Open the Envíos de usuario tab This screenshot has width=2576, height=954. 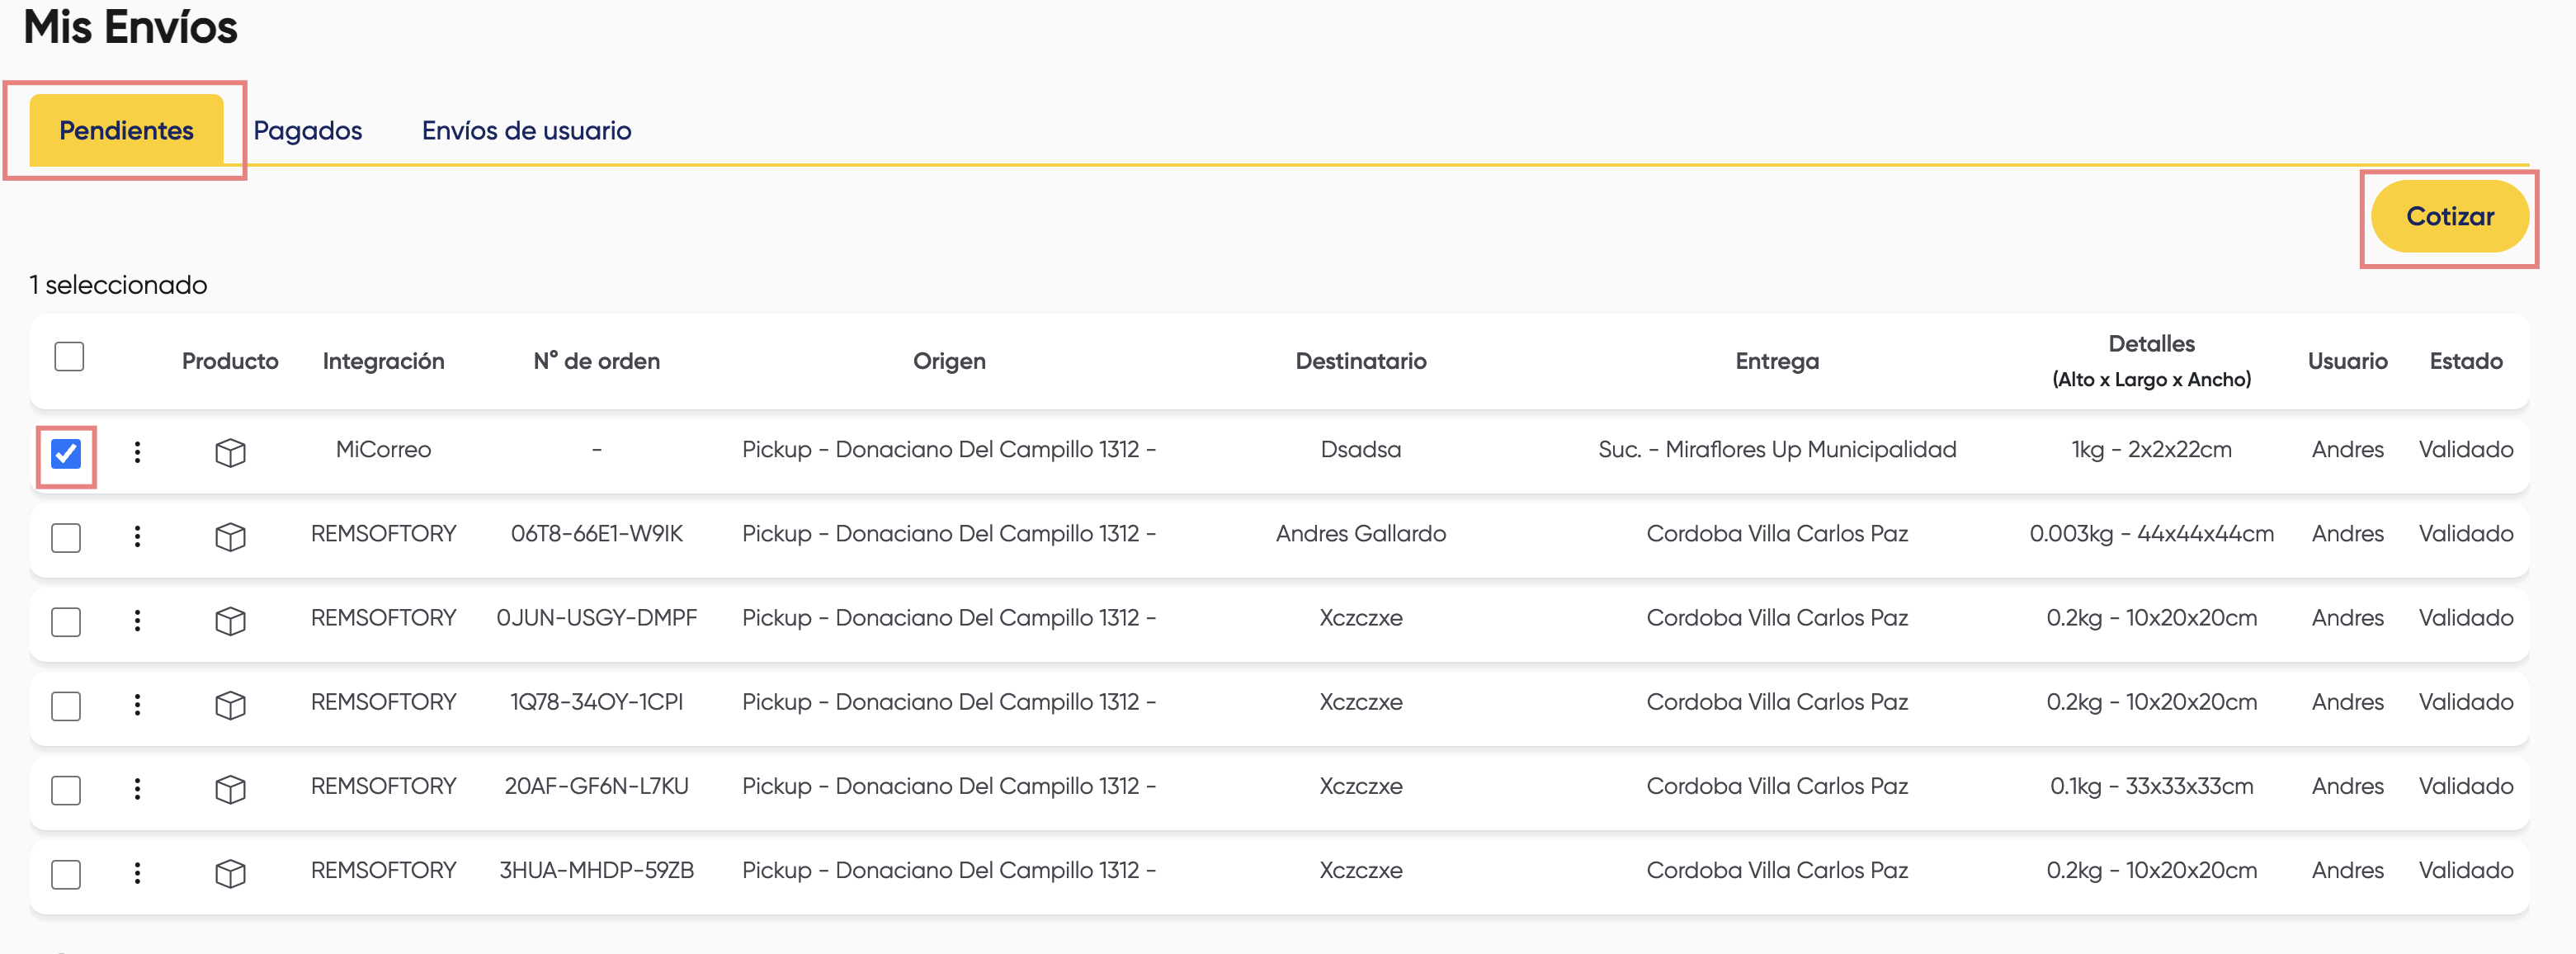coord(526,130)
